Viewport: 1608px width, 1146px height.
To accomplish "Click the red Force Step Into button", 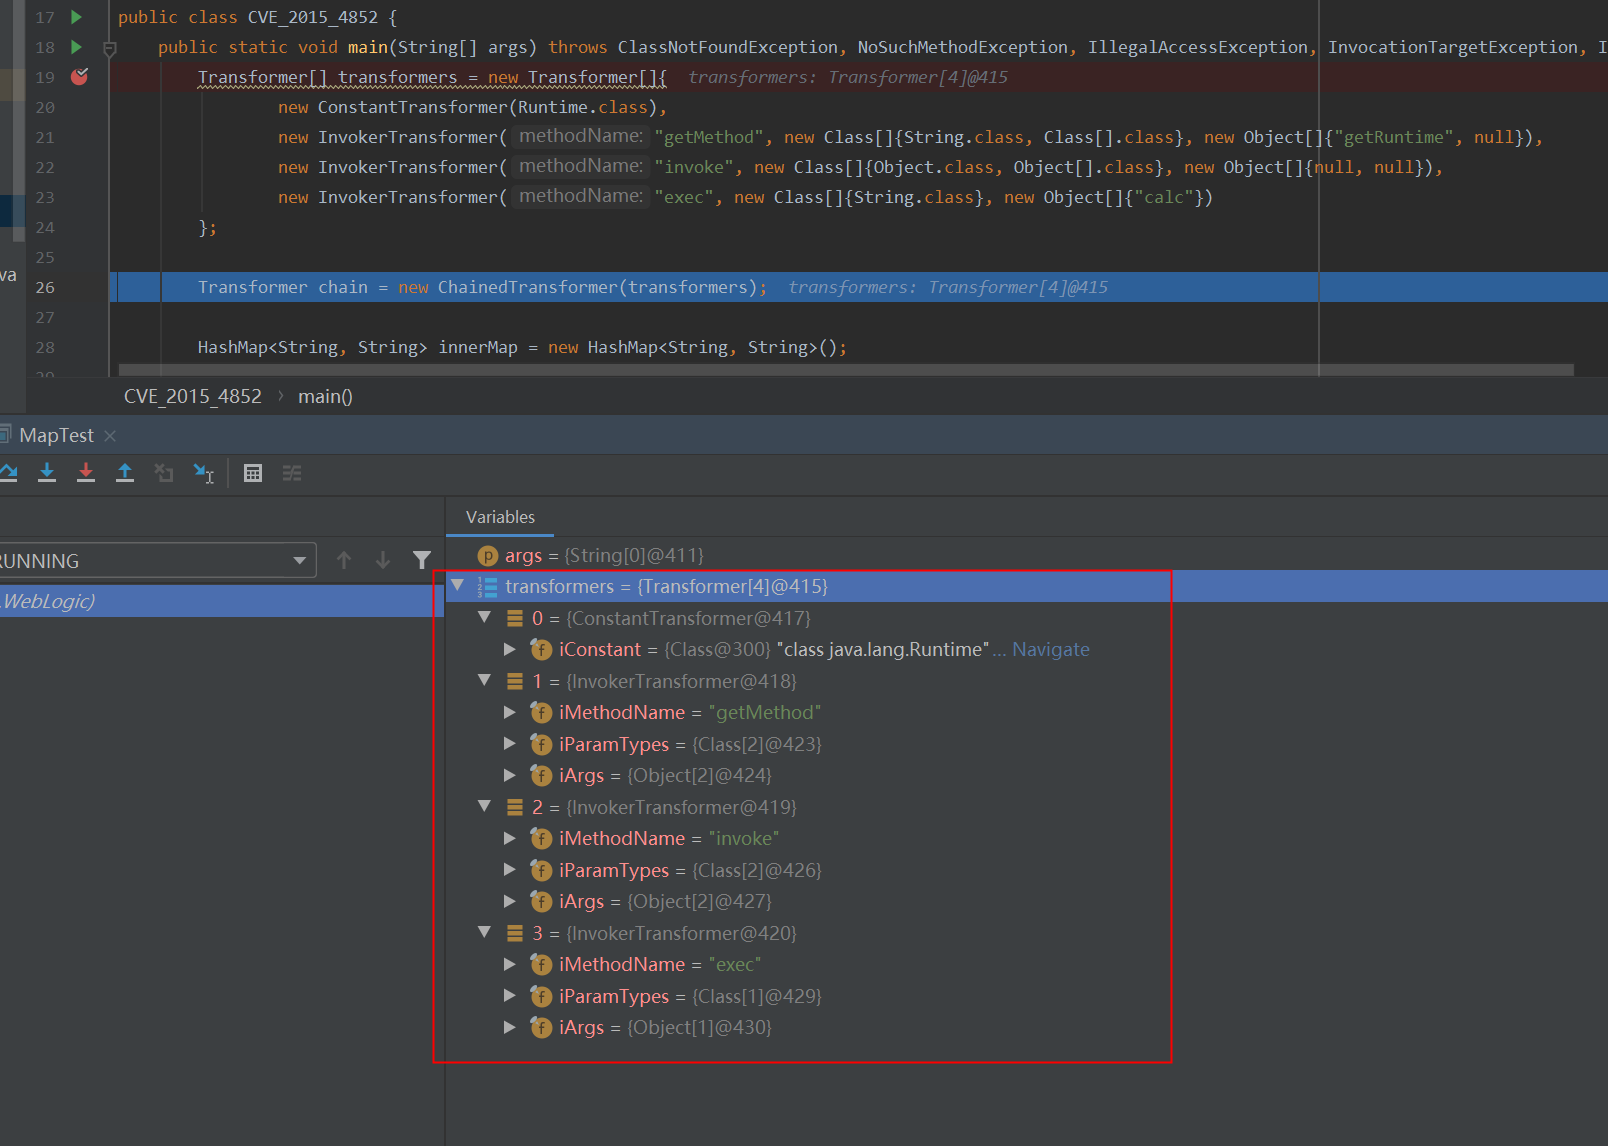I will [x=86, y=473].
